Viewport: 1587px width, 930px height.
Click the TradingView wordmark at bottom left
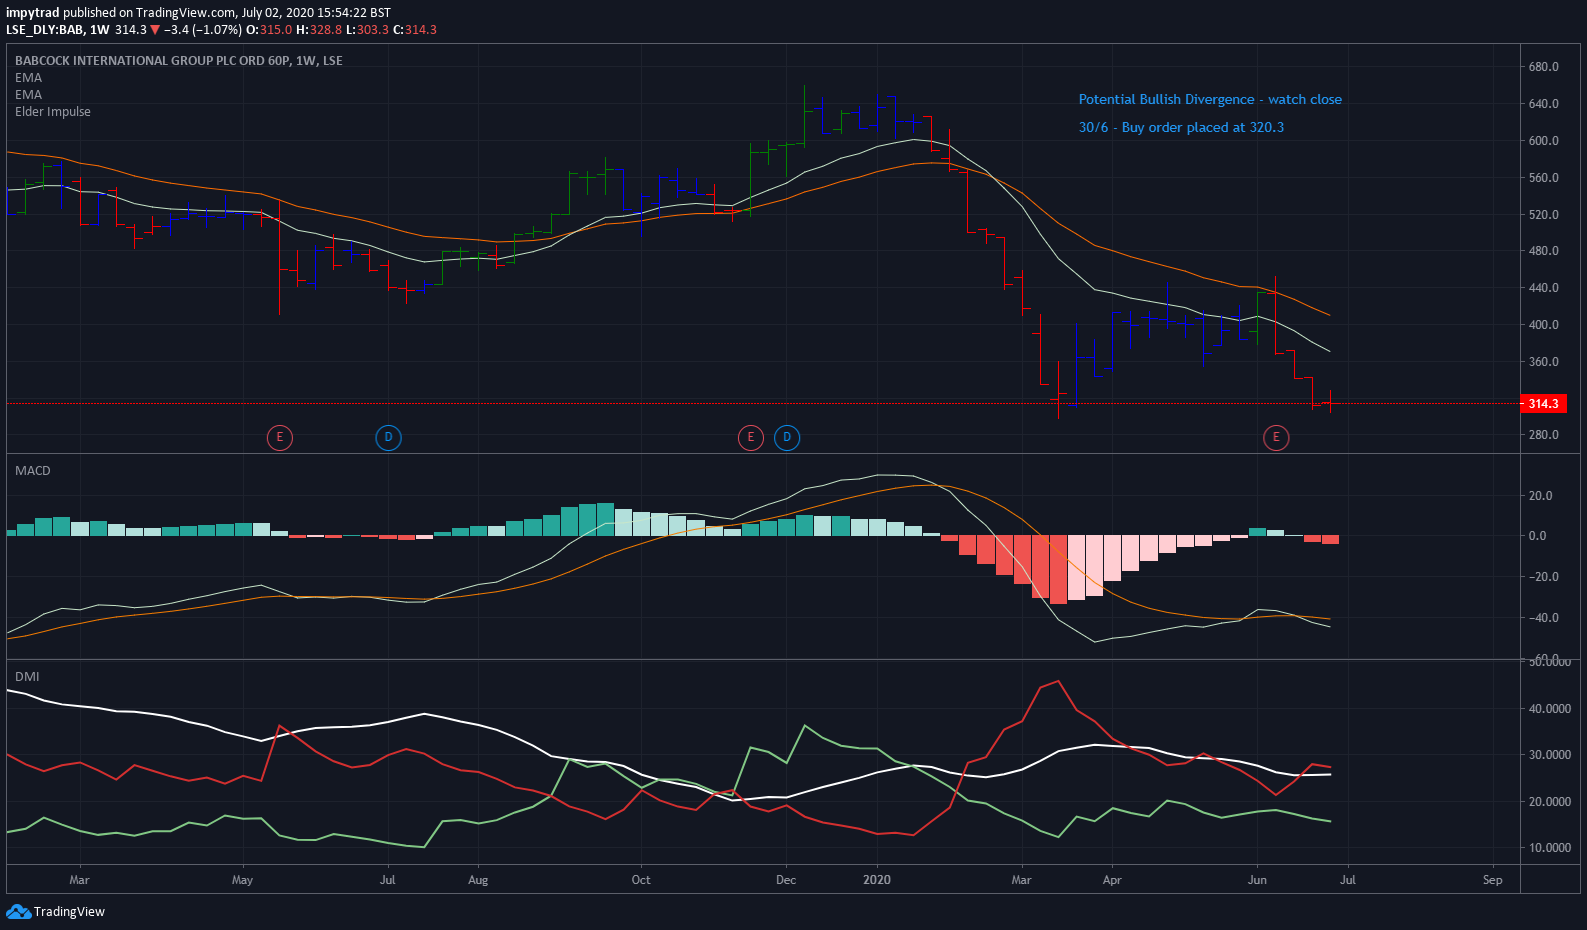[x=69, y=912]
